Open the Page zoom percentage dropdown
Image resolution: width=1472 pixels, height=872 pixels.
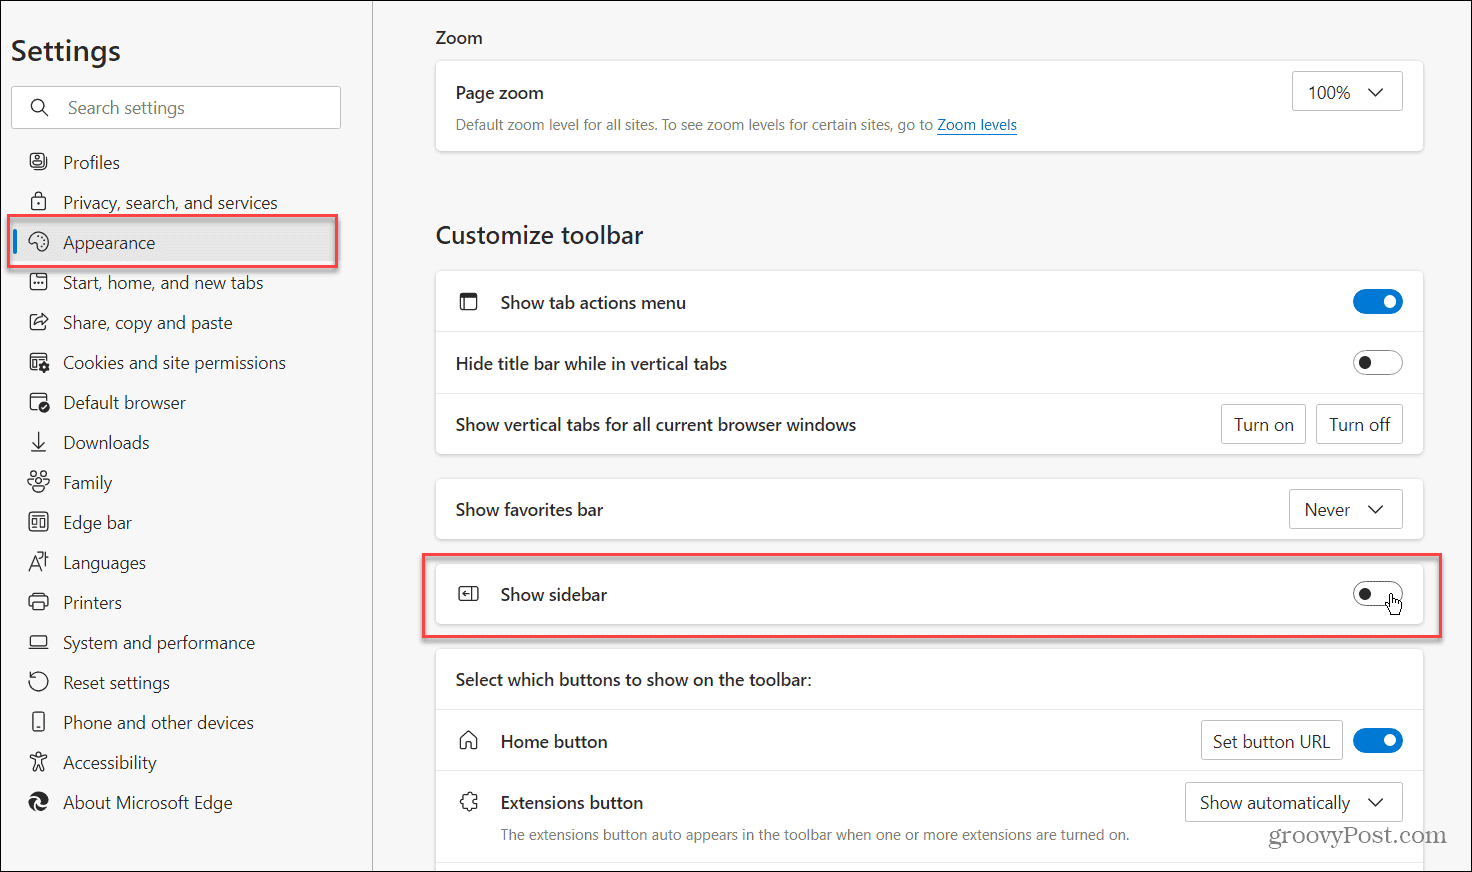[1346, 91]
